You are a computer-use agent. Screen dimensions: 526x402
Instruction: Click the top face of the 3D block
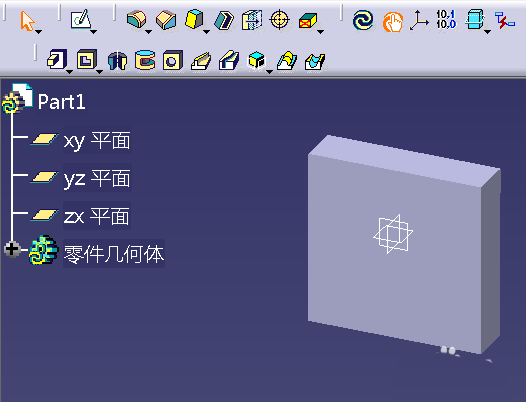pyautogui.click(x=404, y=160)
